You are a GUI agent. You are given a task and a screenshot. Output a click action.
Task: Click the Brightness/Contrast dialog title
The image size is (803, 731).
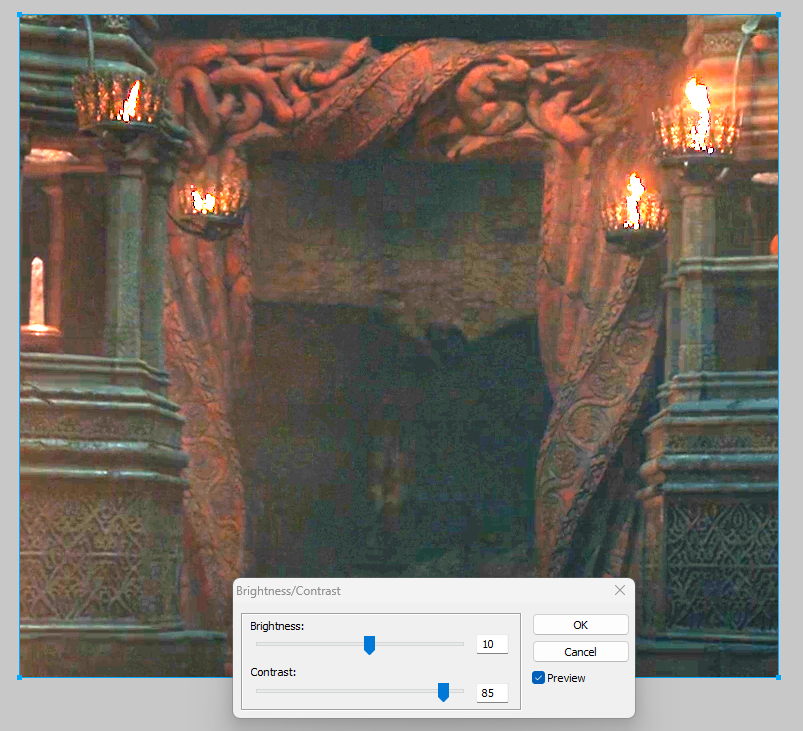[x=288, y=591]
